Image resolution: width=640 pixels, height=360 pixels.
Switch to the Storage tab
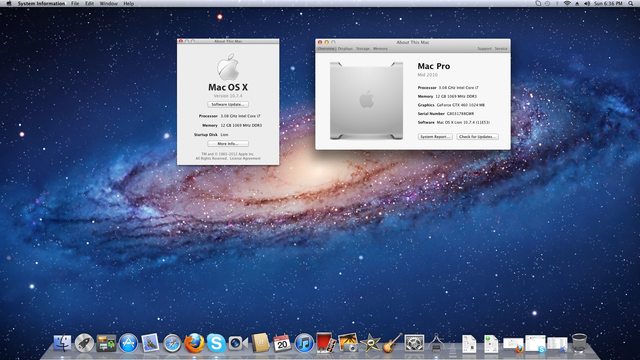(x=363, y=49)
